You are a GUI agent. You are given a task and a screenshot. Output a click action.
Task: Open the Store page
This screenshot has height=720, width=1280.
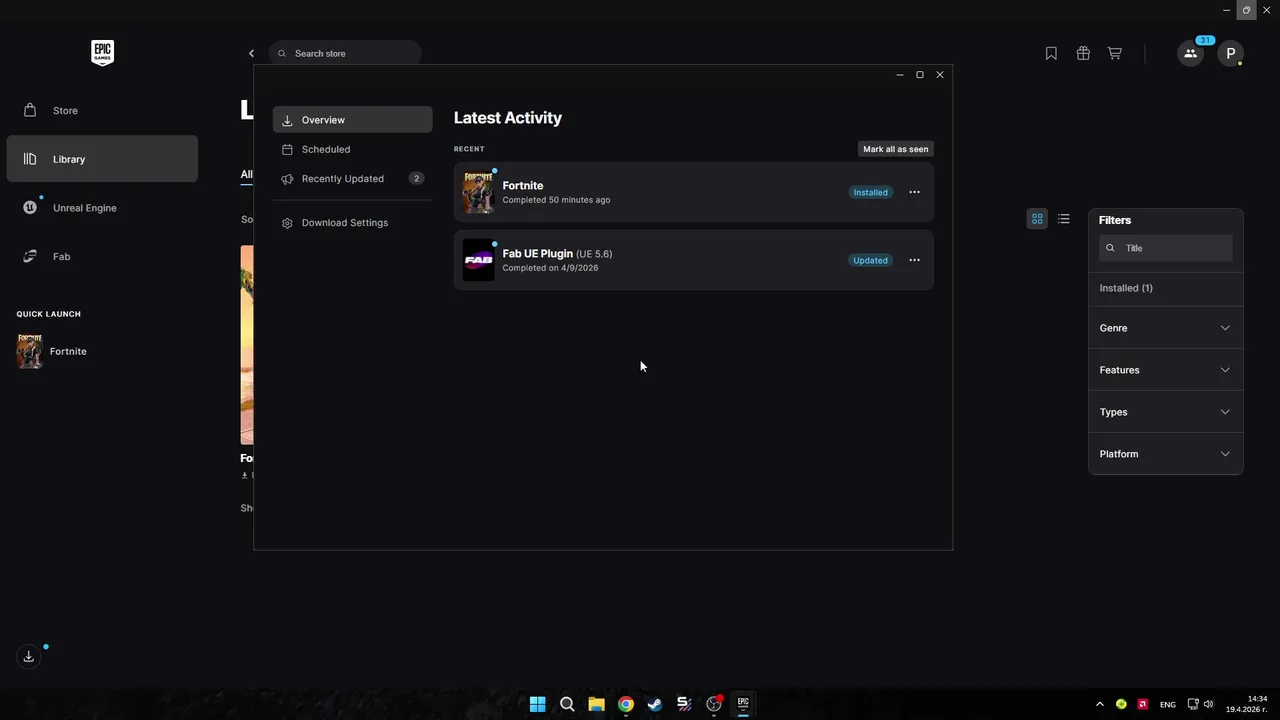102,110
